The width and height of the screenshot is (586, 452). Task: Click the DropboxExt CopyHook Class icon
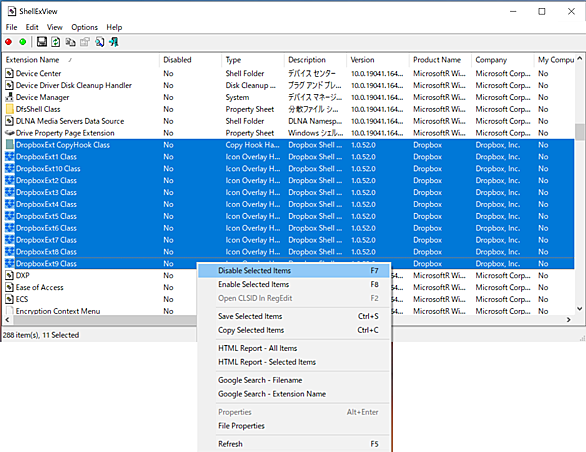pyautogui.click(x=9, y=145)
